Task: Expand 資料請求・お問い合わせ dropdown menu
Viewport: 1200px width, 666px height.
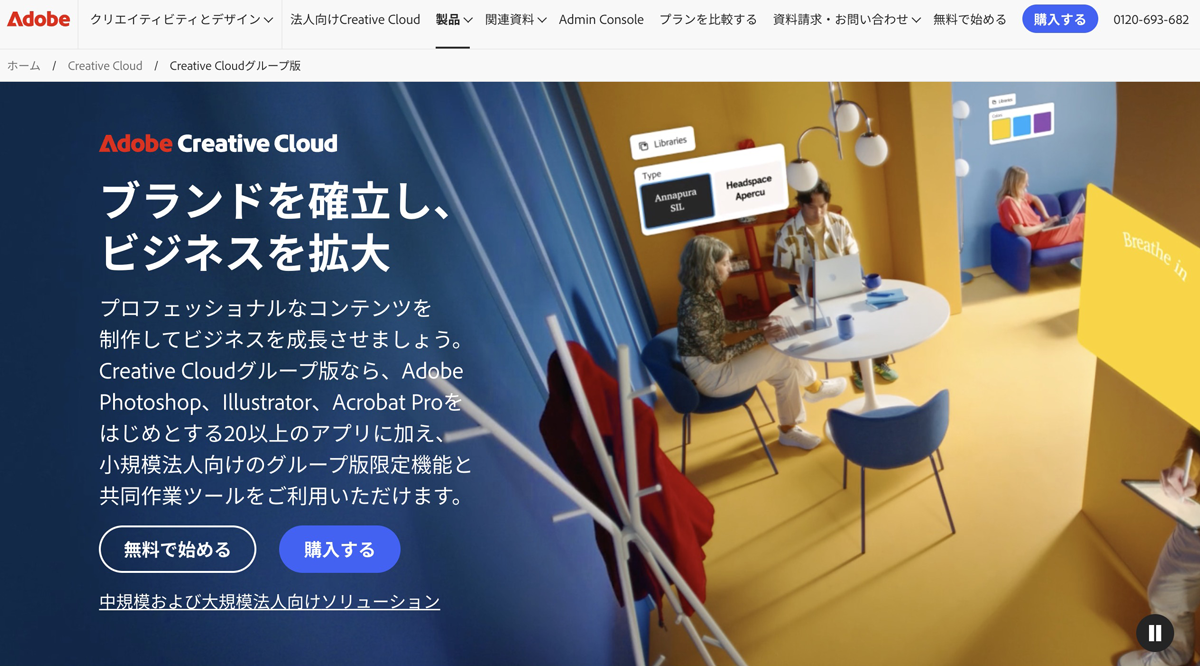Action: [846, 19]
